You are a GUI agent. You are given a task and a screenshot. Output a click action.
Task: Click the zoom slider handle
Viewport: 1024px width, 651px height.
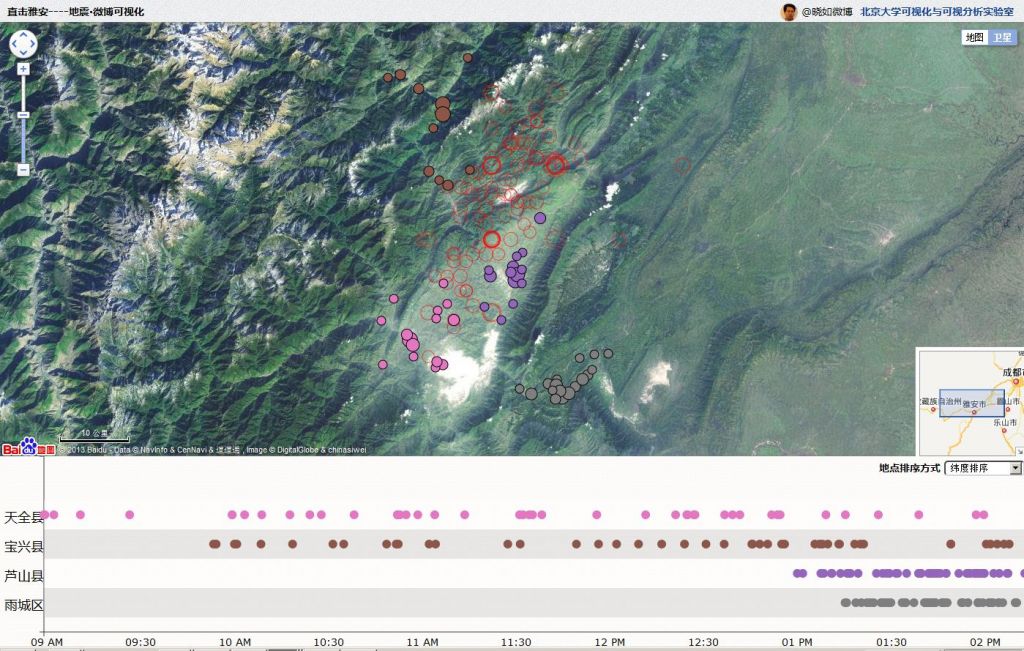pos(23,115)
